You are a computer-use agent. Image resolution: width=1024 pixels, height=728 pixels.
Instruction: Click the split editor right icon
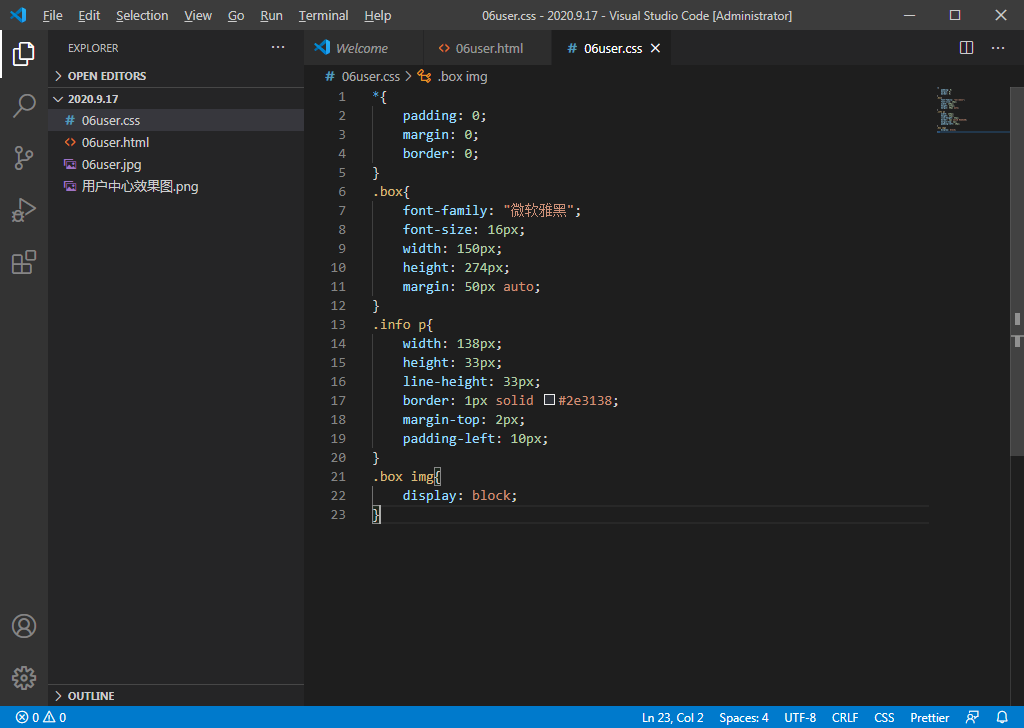coord(967,48)
